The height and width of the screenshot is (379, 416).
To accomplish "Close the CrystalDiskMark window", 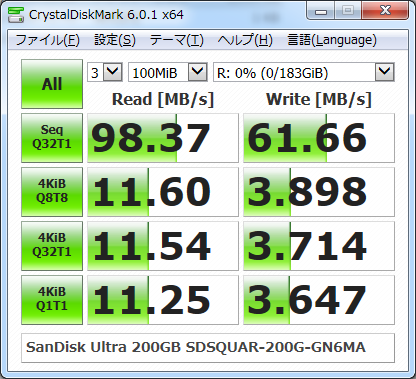I will tap(385, 11).
